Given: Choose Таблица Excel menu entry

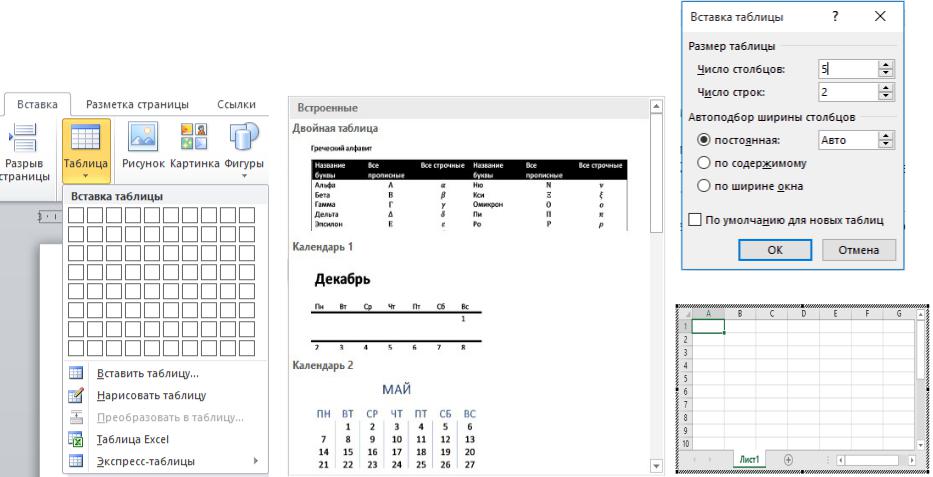Looking at the screenshot, I should (165, 440).
